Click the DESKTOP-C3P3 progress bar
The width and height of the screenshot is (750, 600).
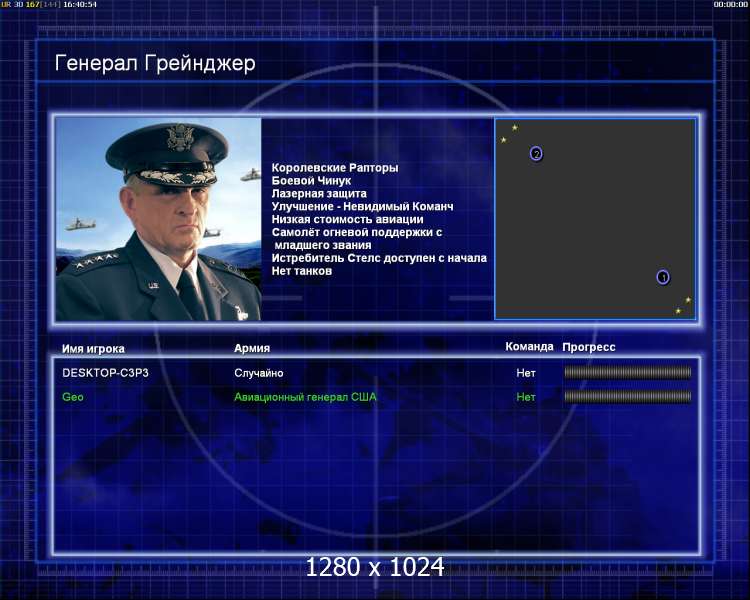[628, 372]
